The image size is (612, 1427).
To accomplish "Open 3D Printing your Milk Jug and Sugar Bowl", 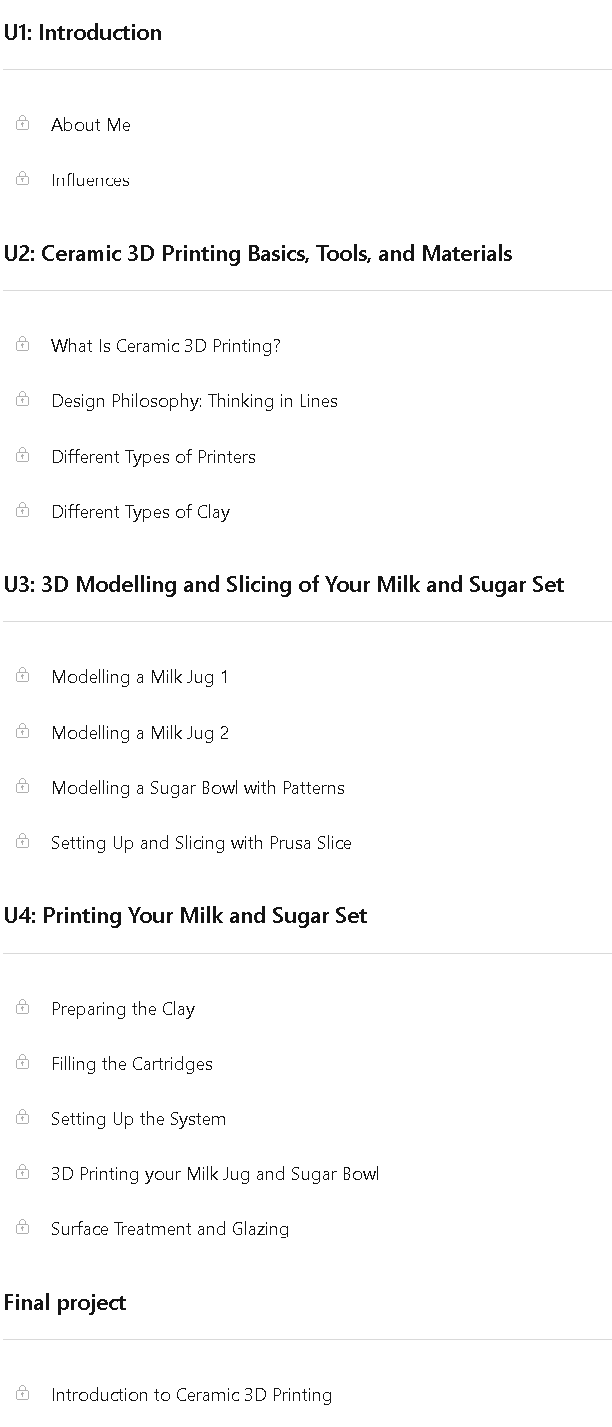I will pyautogui.click(x=215, y=1174).
